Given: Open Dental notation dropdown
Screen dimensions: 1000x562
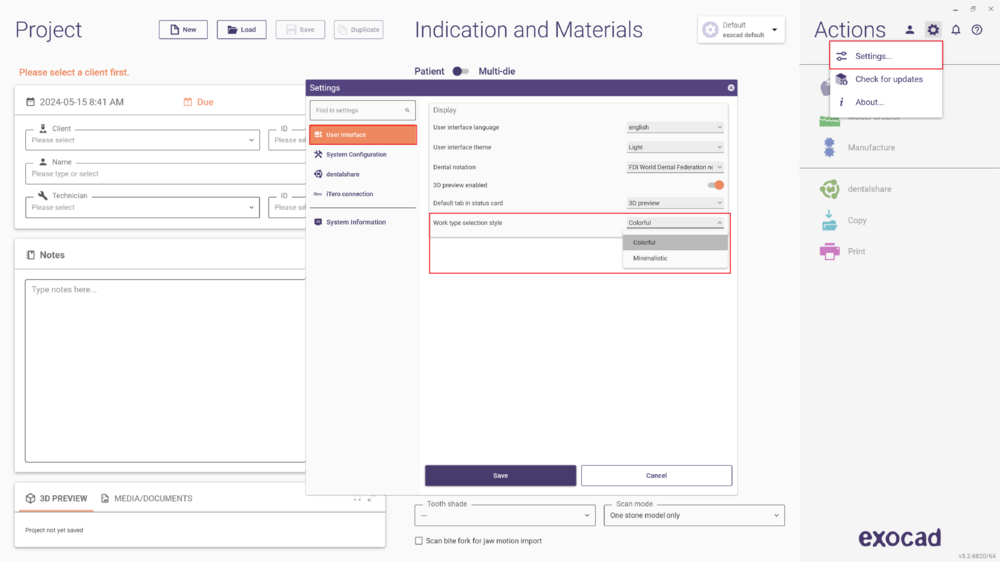Looking at the screenshot, I should (675, 167).
